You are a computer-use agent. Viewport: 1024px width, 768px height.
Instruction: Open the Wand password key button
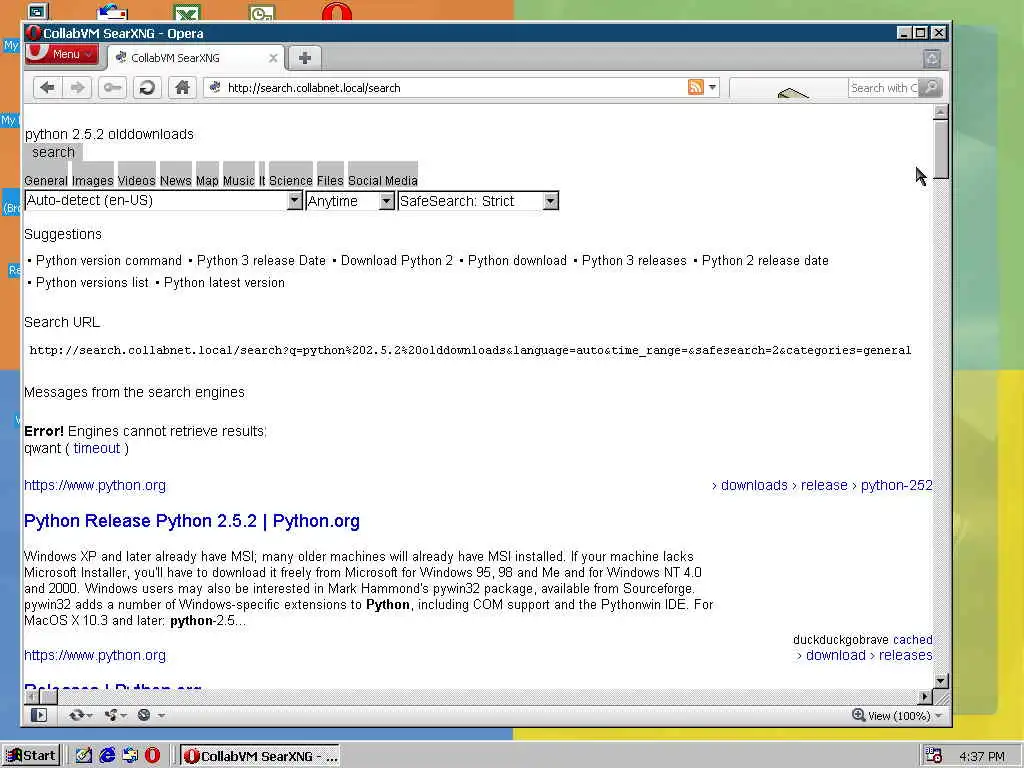(112, 88)
